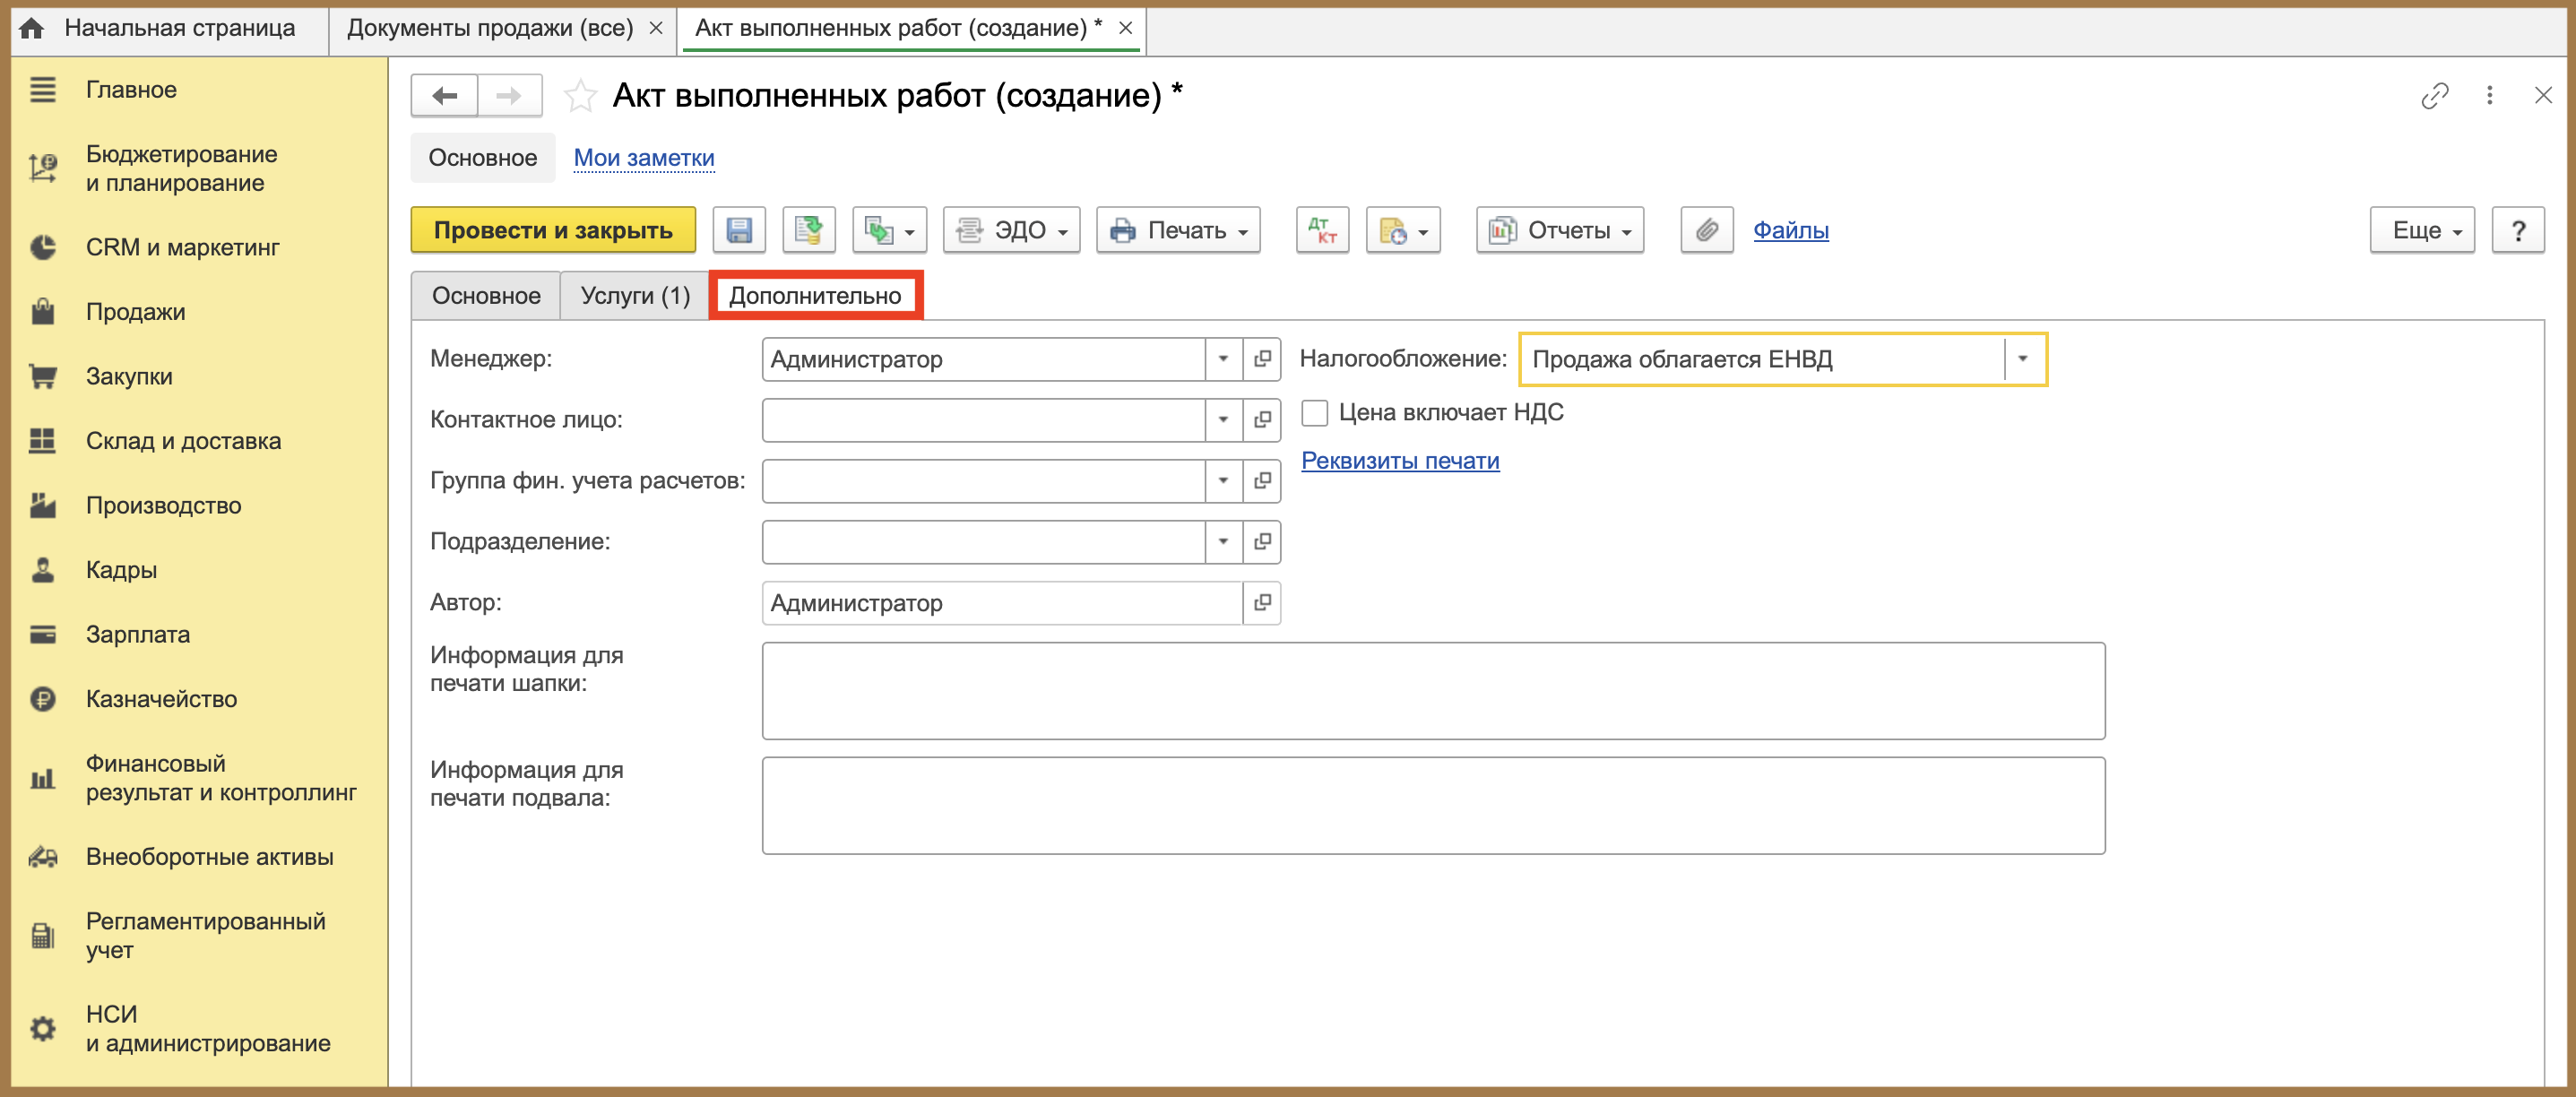Click the Менеджер input field
The height and width of the screenshot is (1097, 2576).
983,359
